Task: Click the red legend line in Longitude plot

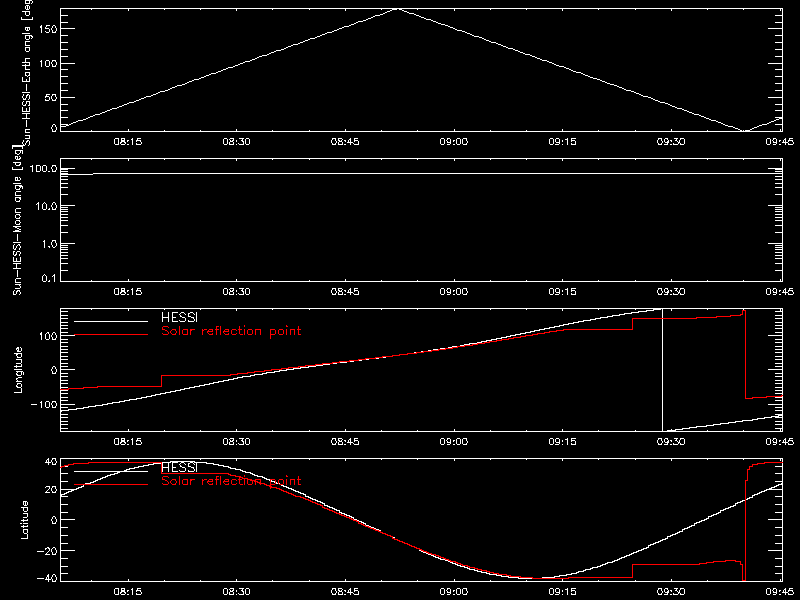Action: (111, 335)
